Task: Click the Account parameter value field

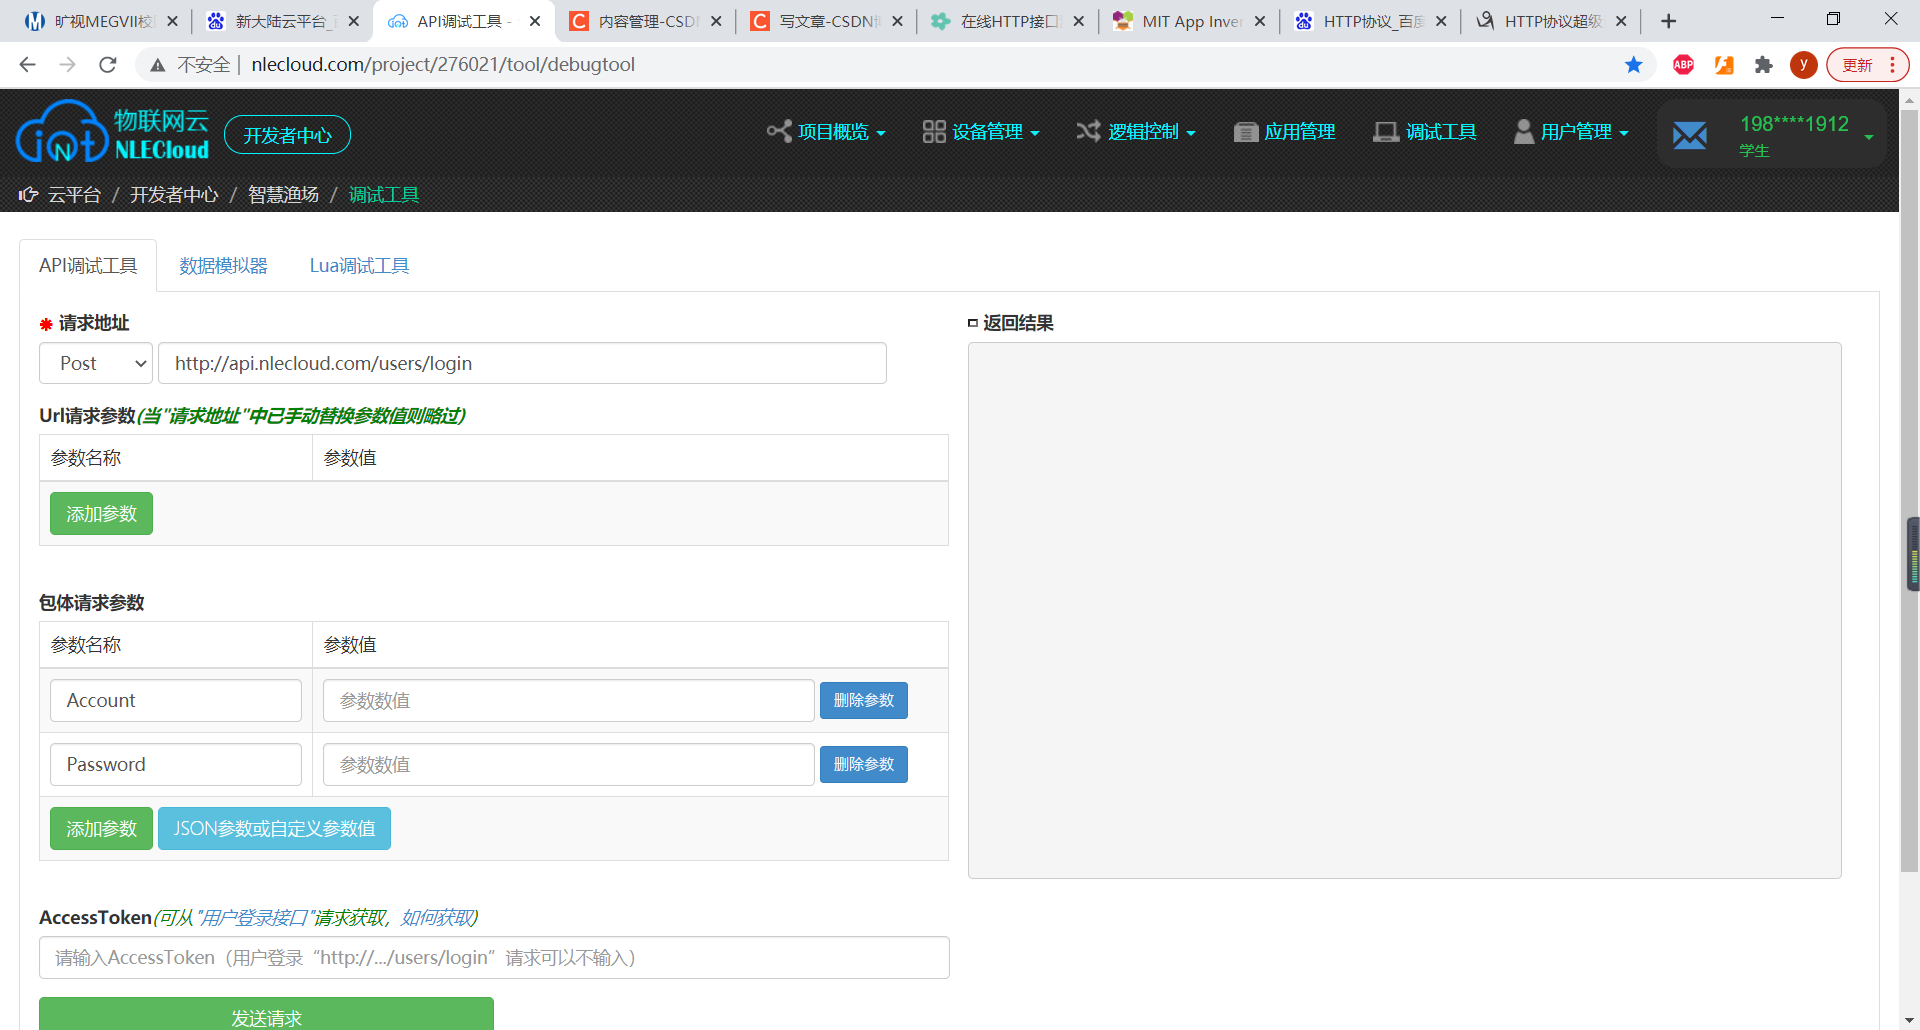Action: pos(568,701)
